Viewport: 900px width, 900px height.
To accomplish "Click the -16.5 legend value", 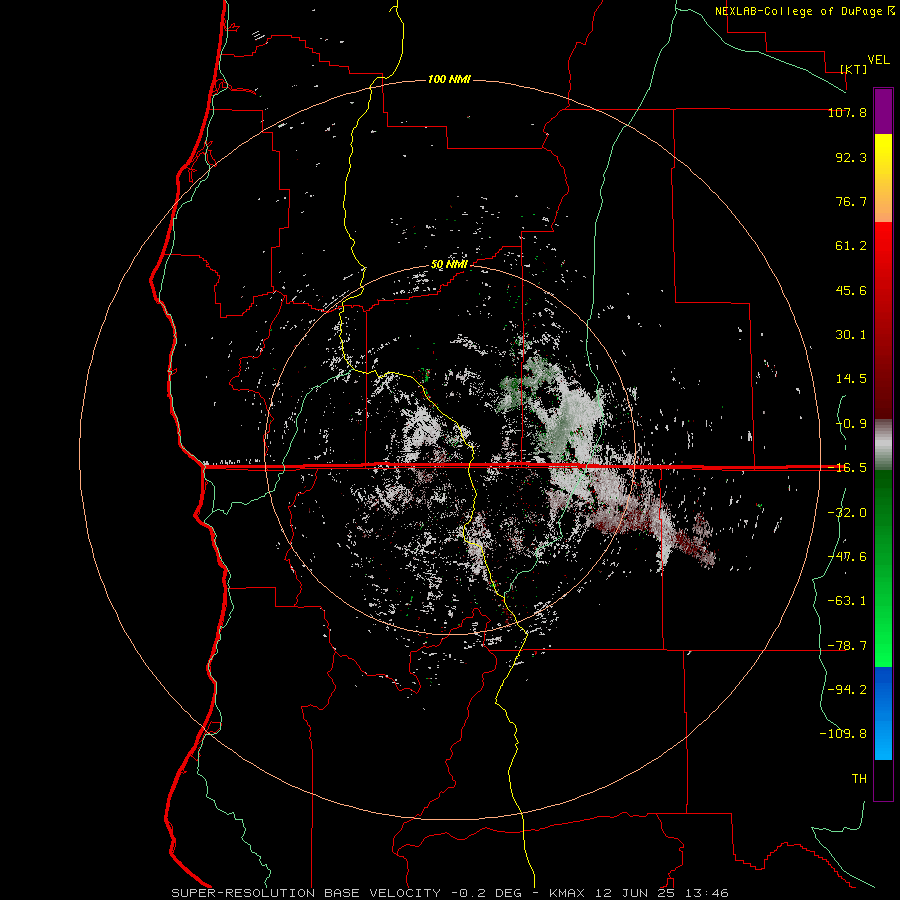I will 847,468.
